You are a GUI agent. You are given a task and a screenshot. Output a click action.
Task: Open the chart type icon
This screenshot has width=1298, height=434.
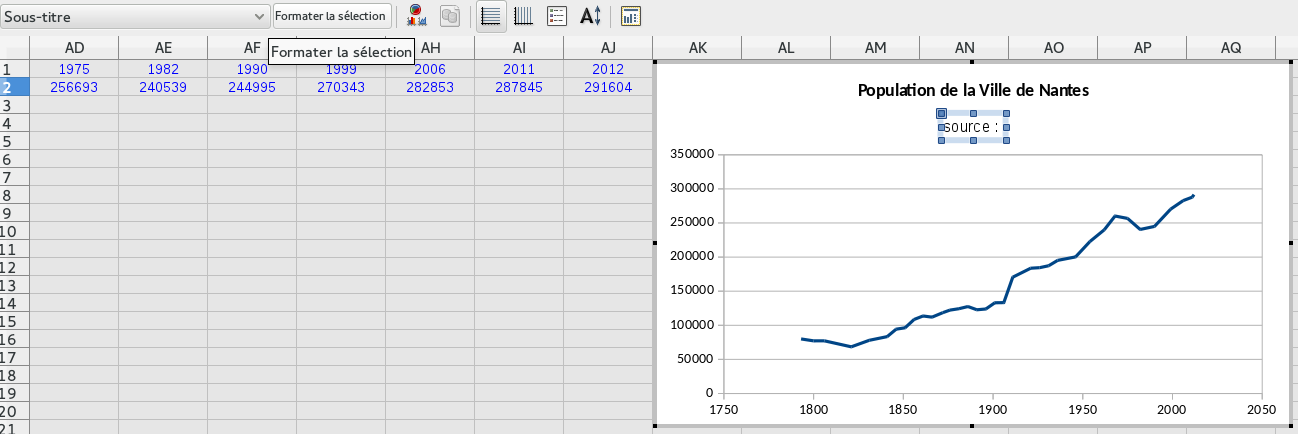(x=416, y=16)
